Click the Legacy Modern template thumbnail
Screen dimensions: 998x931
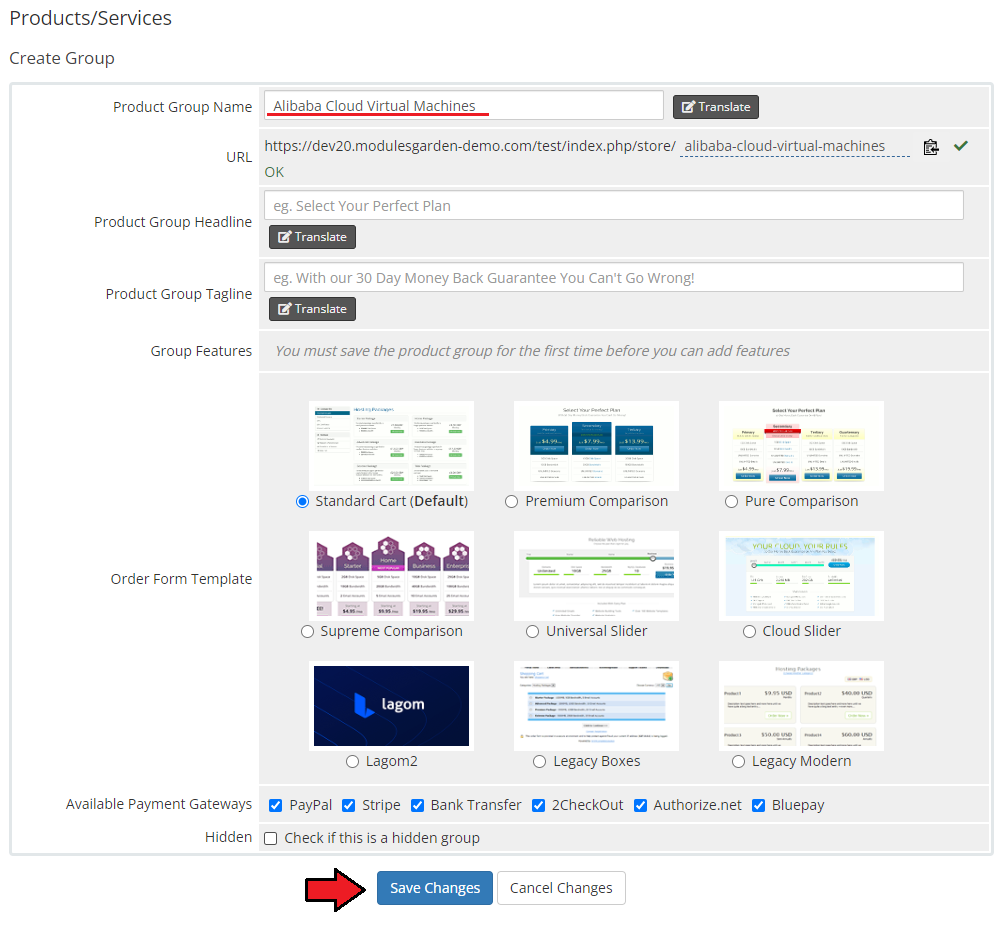pyautogui.click(x=801, y=706)
